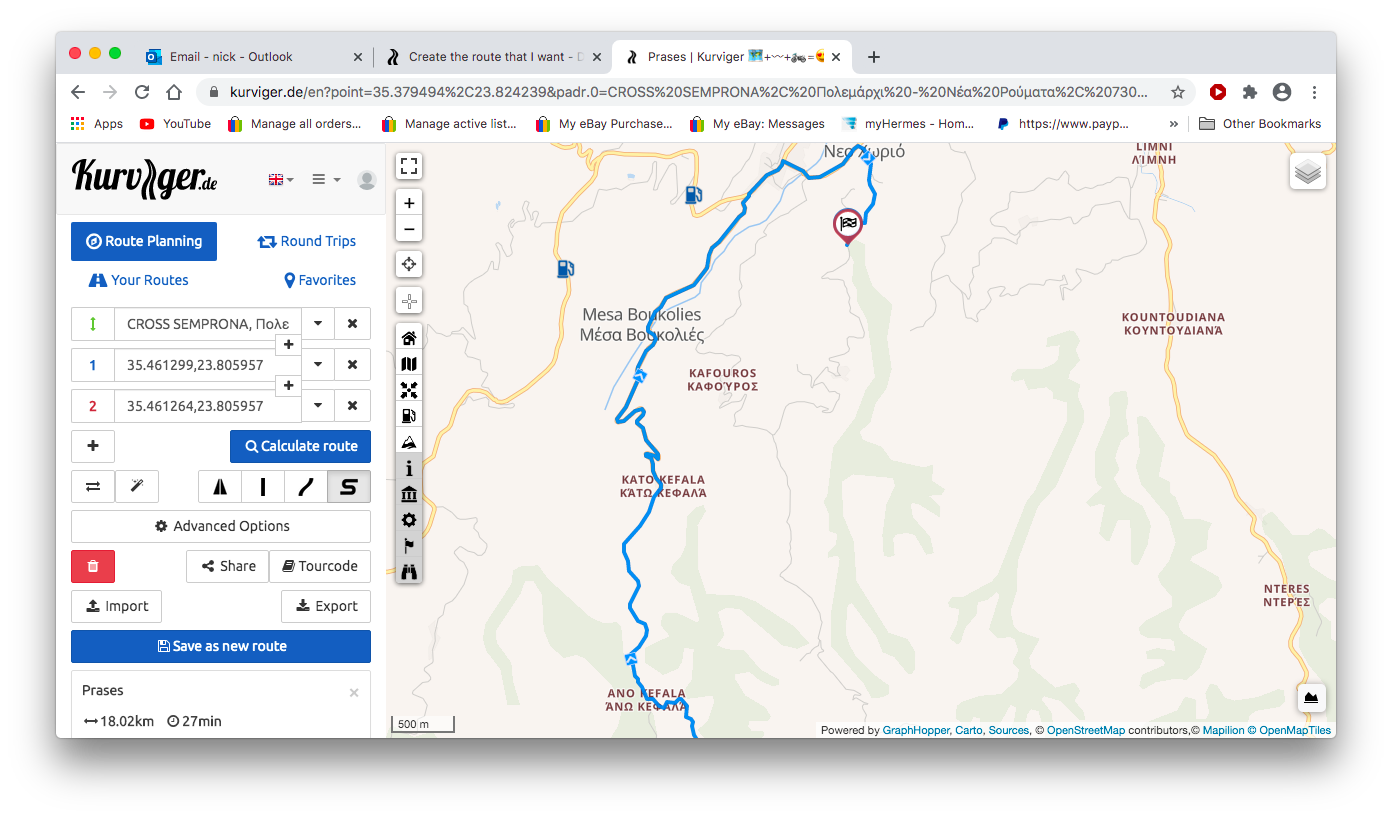The height and width of the screenshot is (818, 1392).
Task: Switch to the Round Trips tab
Action: click(x=306, y=241)
